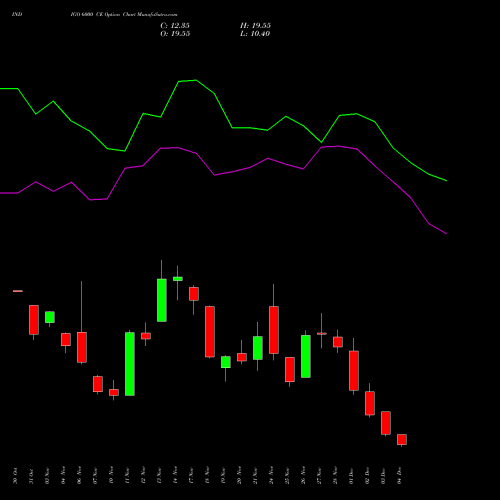Click the high value 'H: 19.55'
This screenshot has height=500, width=500.
tap(255, 26)
